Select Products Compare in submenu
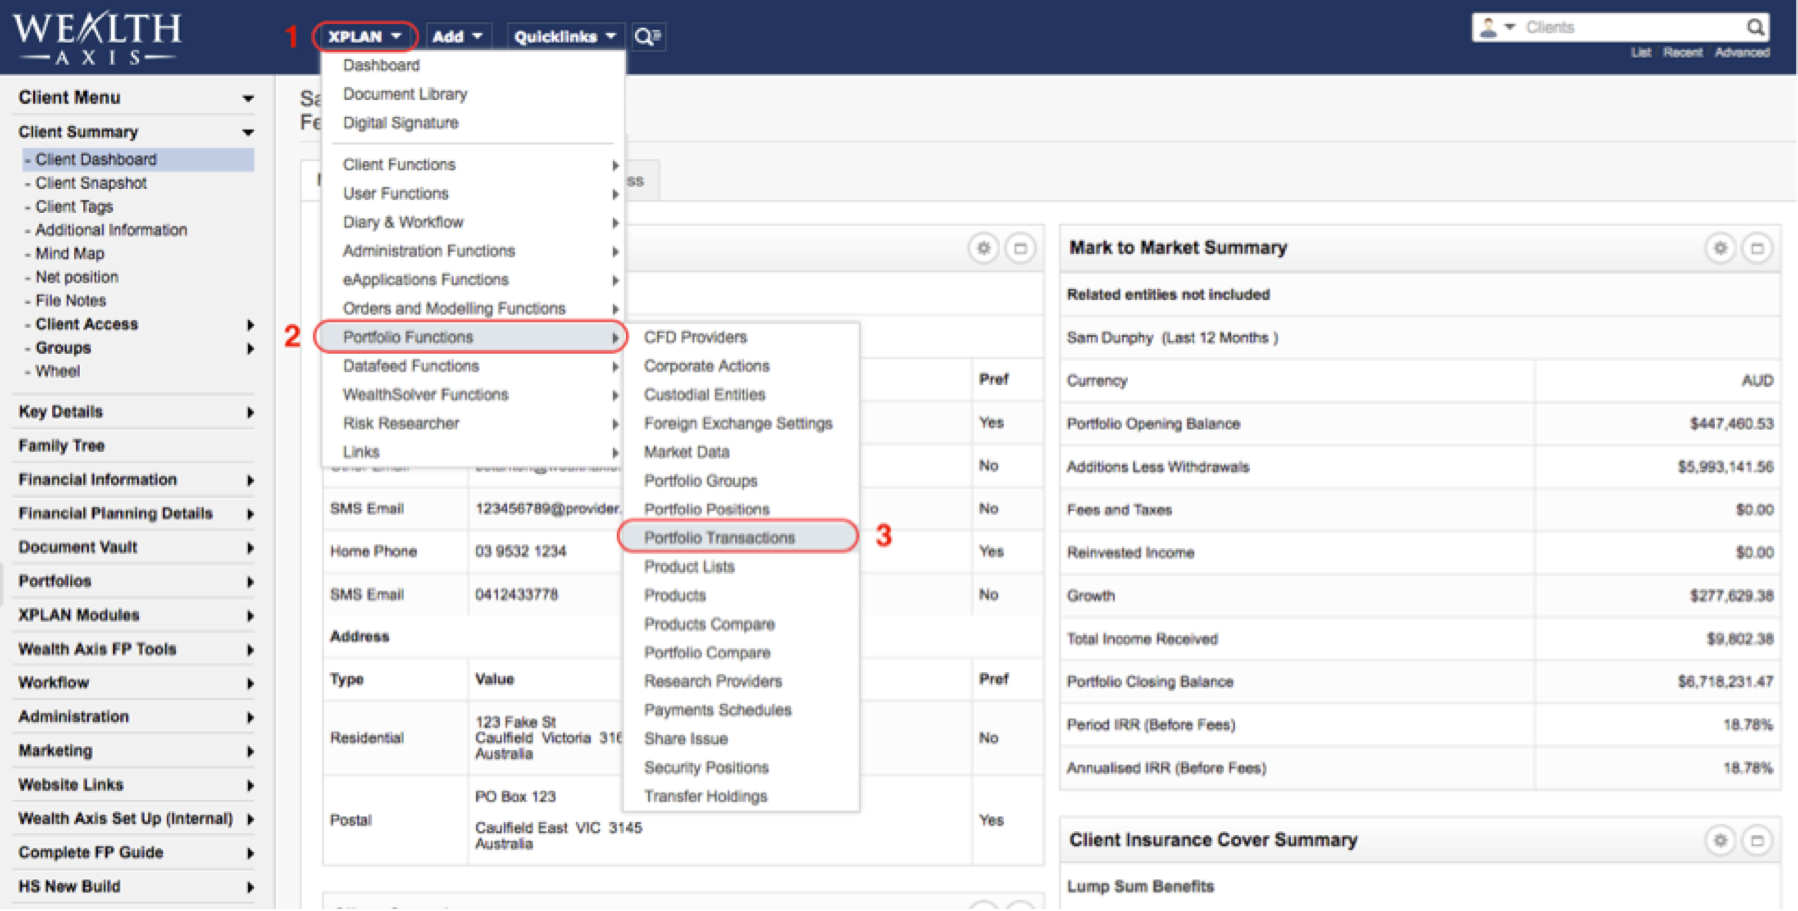The height and width of the screenshot is (911, 1798). [710, 624]
